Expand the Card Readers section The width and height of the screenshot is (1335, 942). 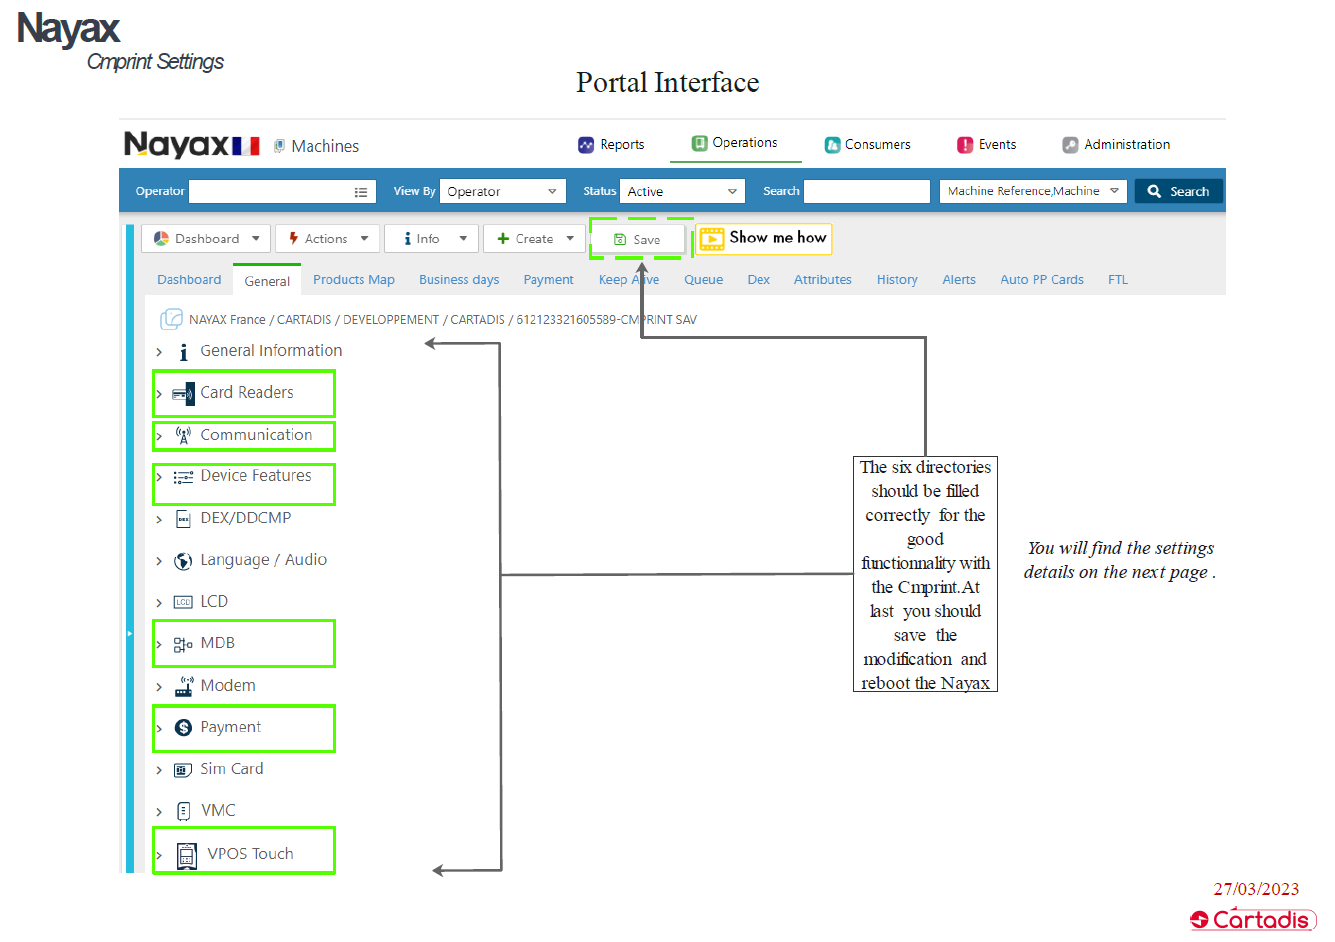point(159,394)
